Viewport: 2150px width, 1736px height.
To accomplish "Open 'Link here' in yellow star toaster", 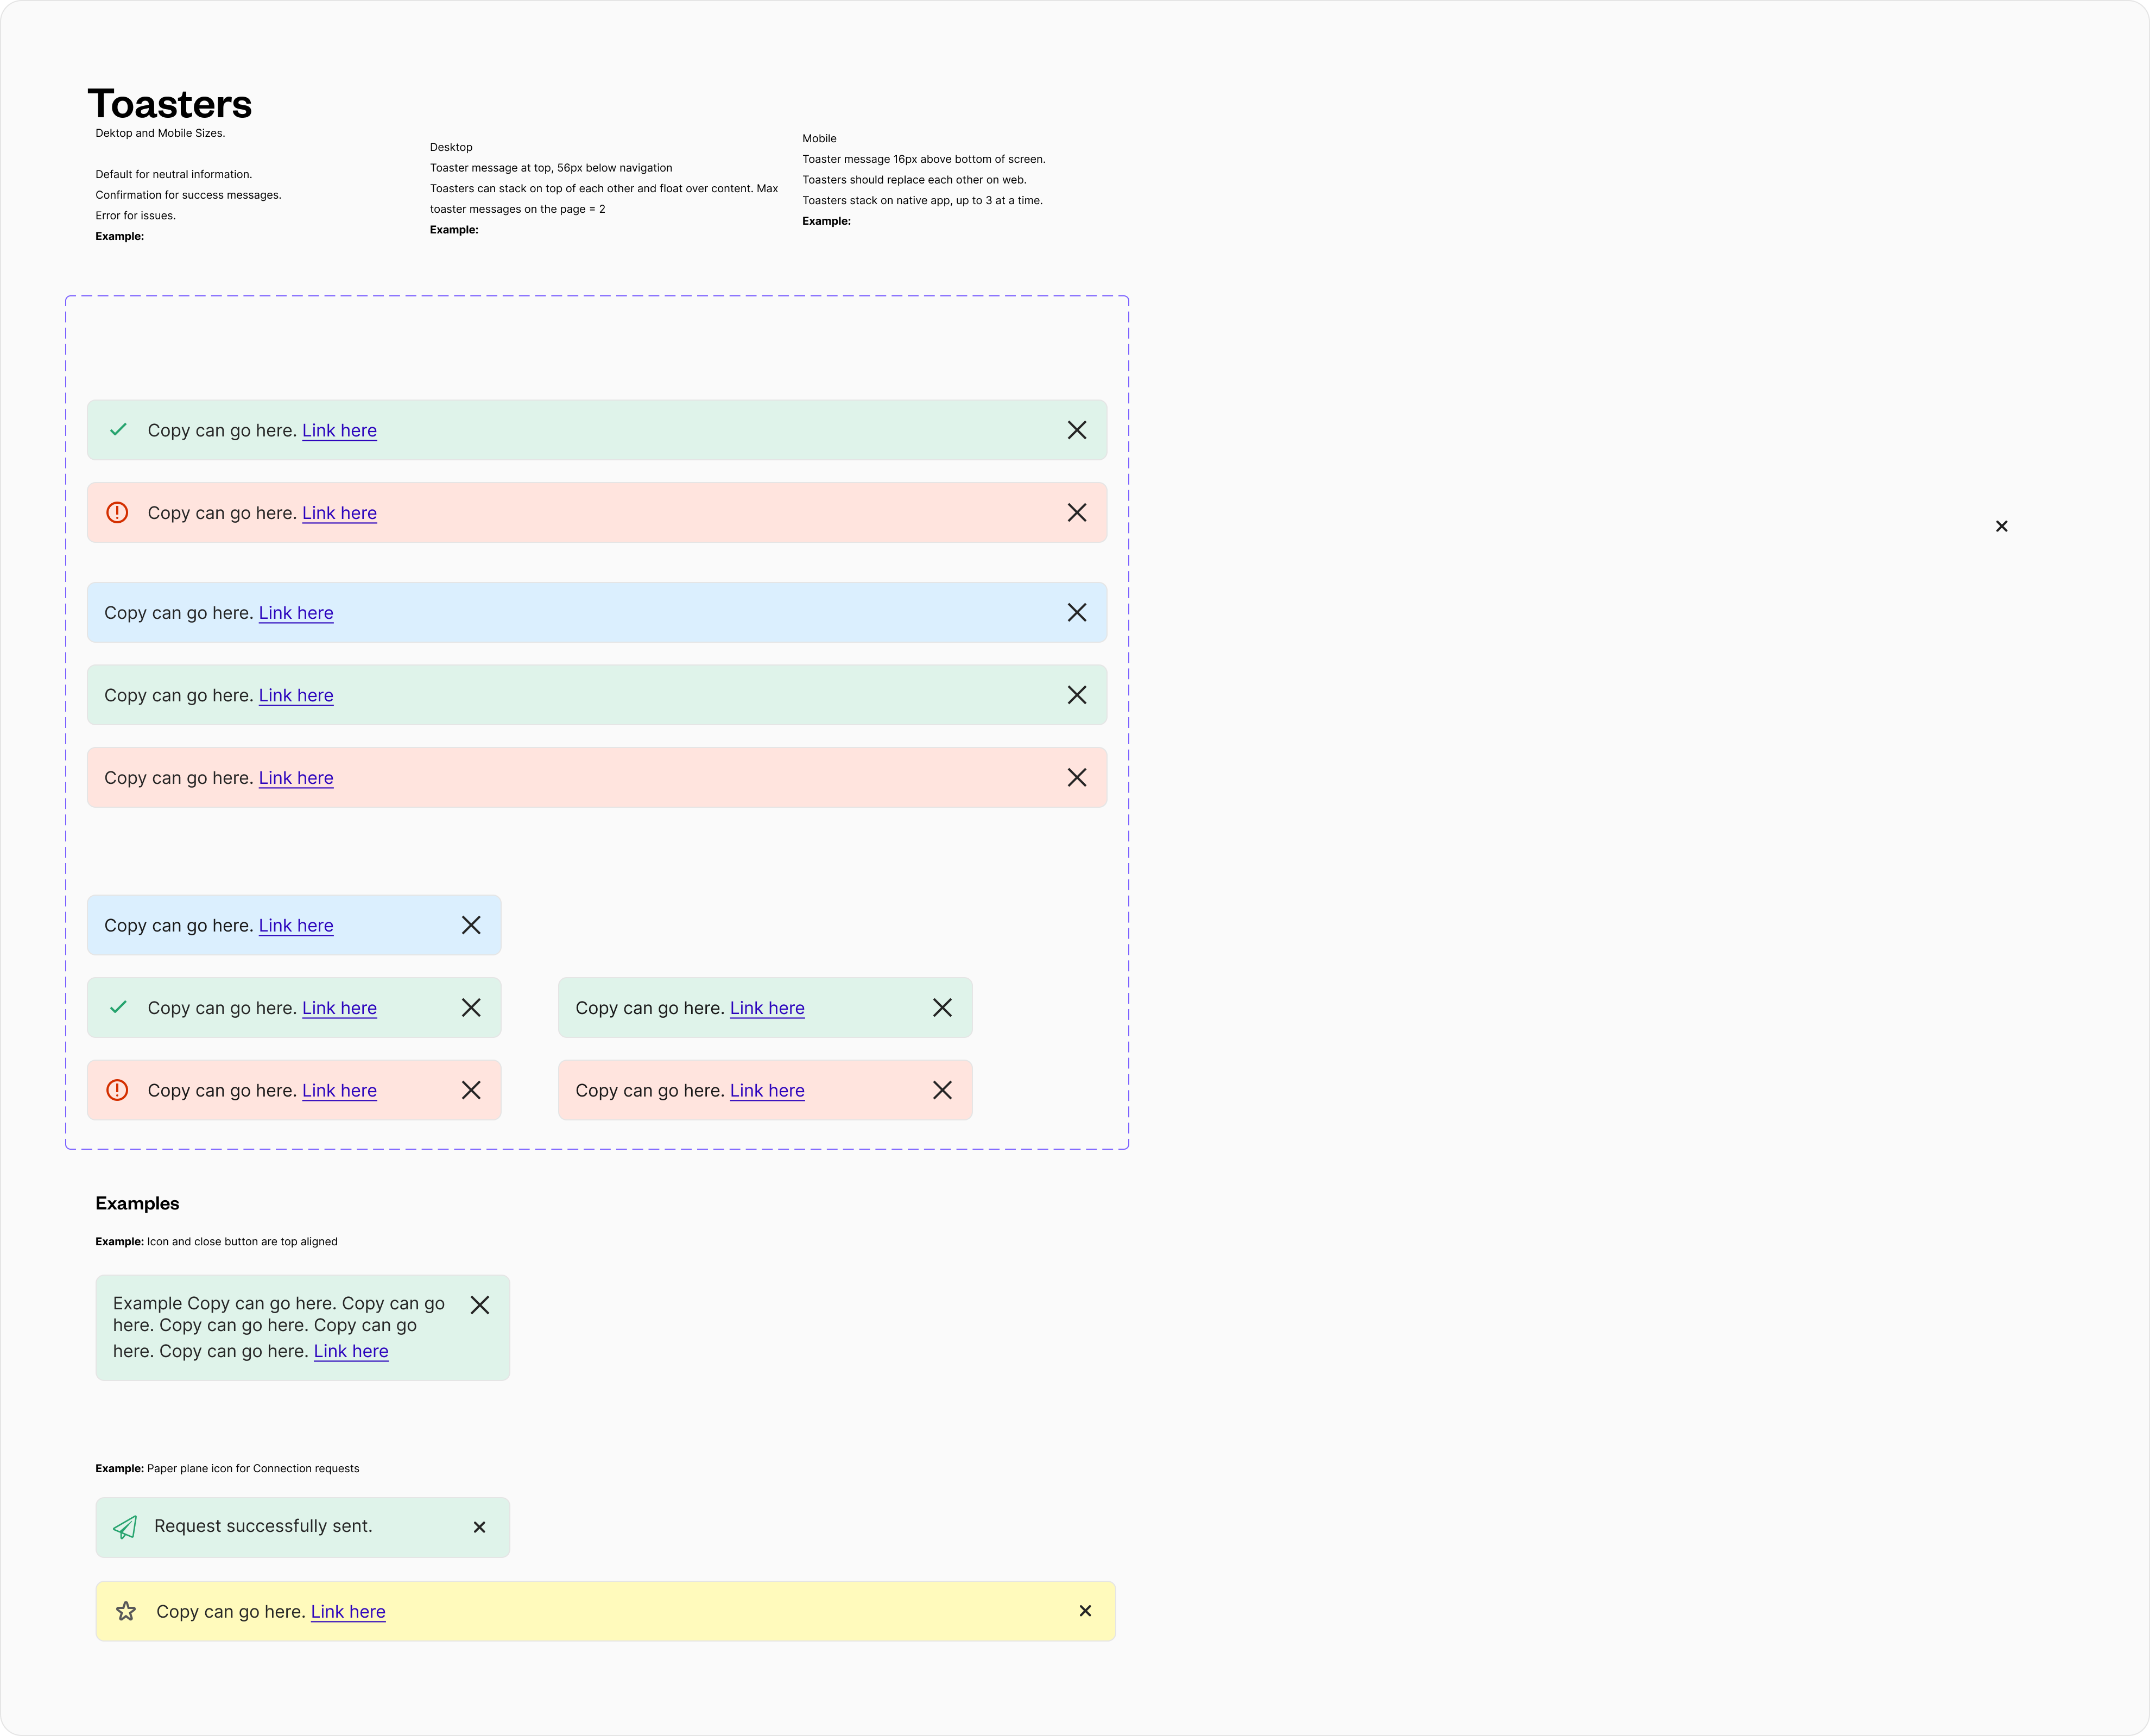I will point(348,1612).
